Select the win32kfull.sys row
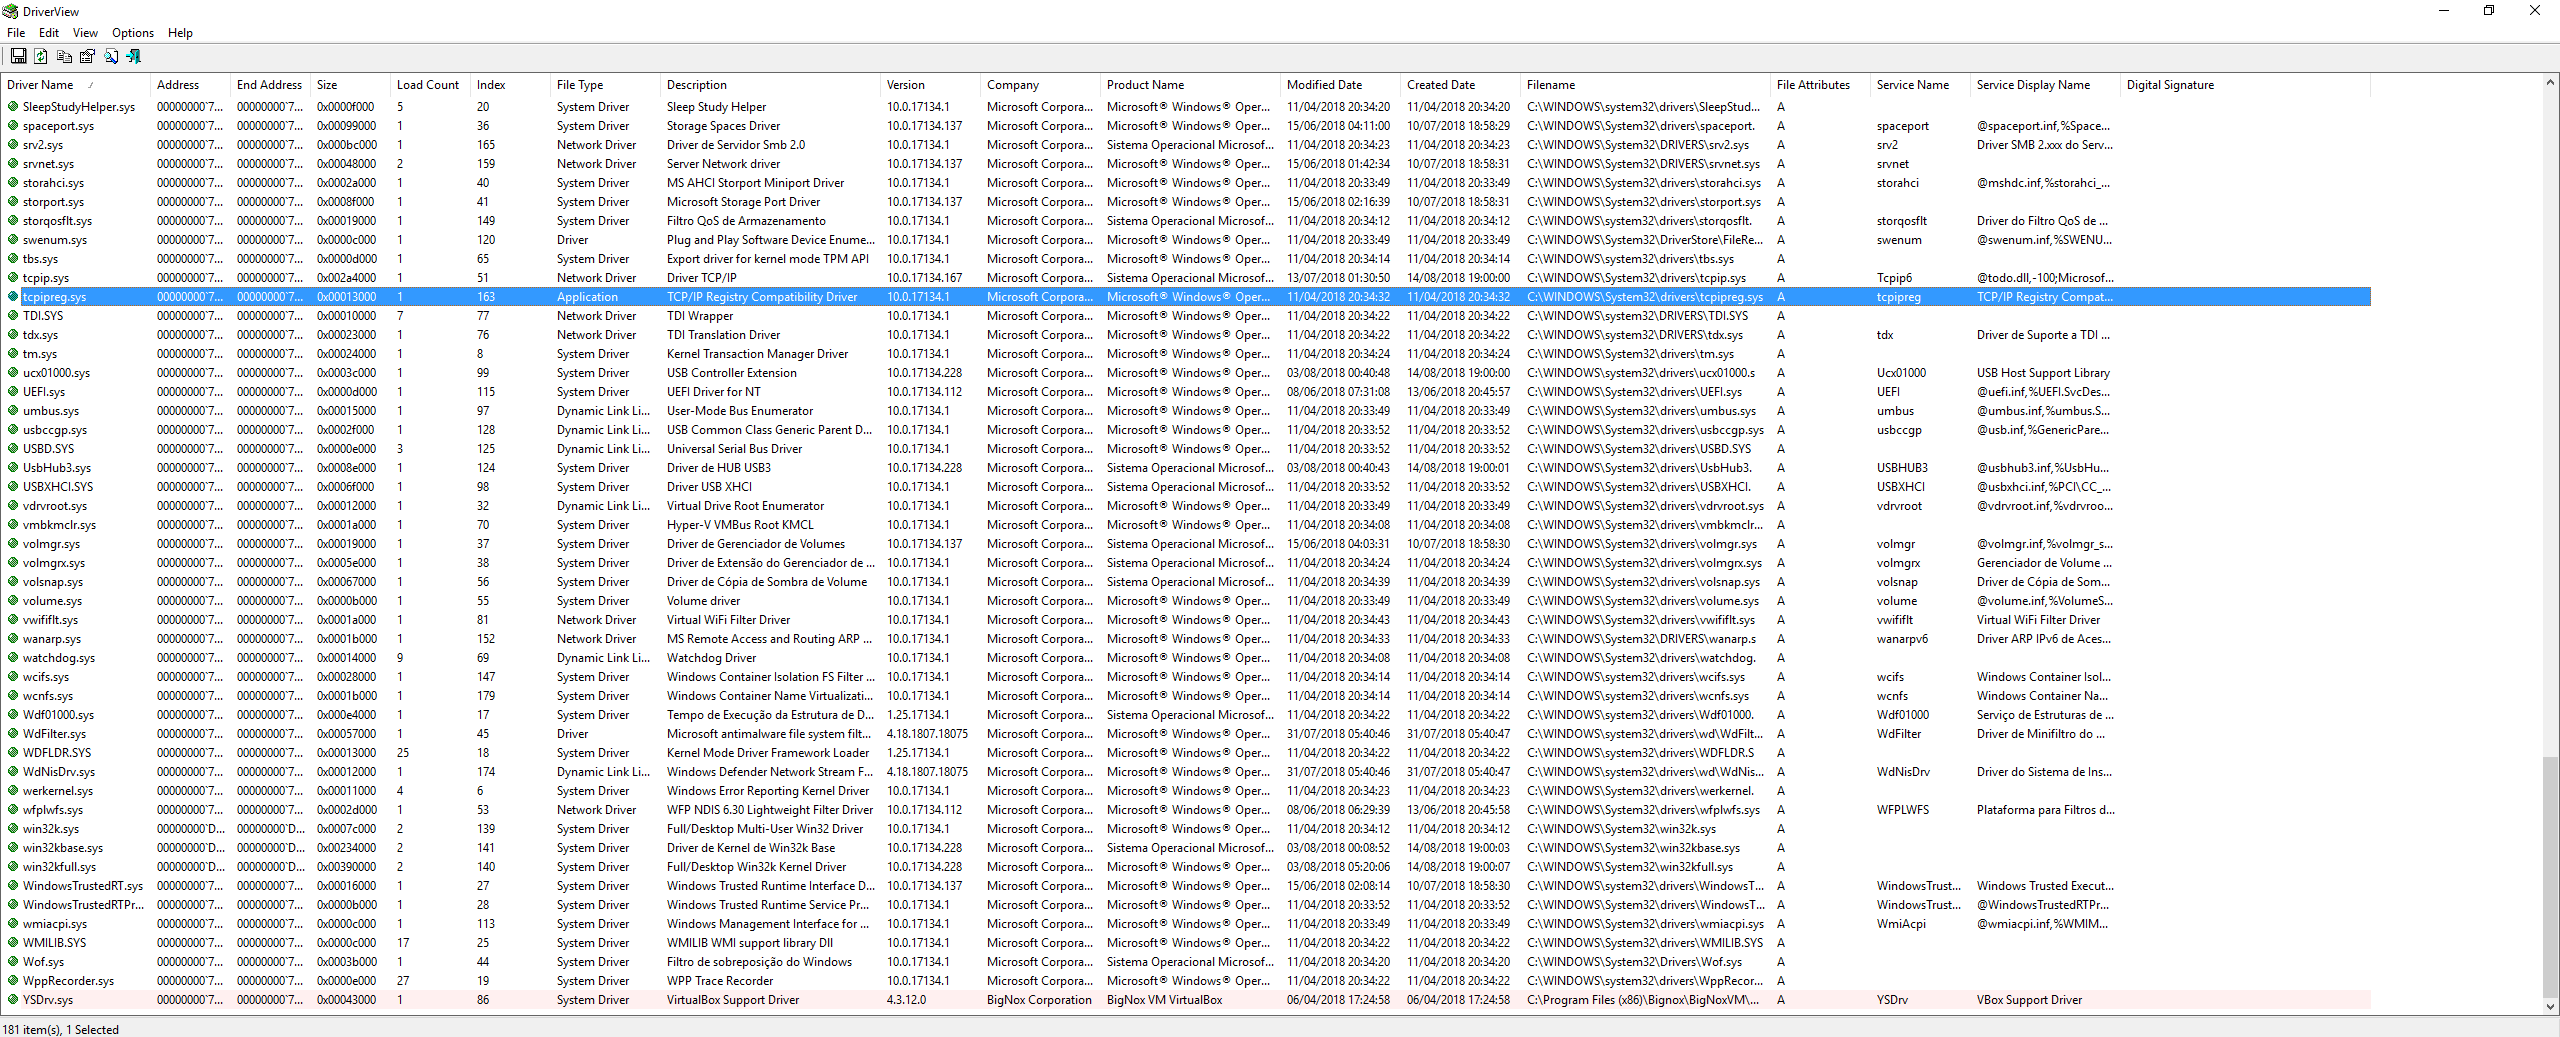Image resolution: width=2560 pixels, height=1037 pixels. click(59, 867)
